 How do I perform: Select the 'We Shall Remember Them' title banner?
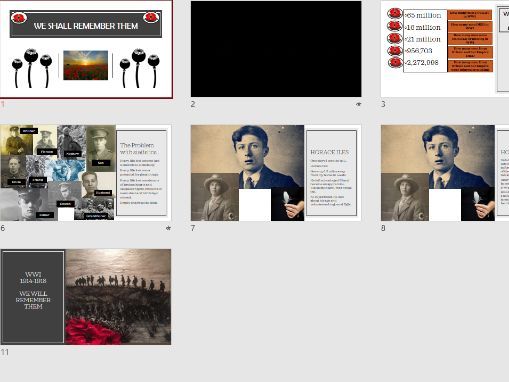(86, 24)
